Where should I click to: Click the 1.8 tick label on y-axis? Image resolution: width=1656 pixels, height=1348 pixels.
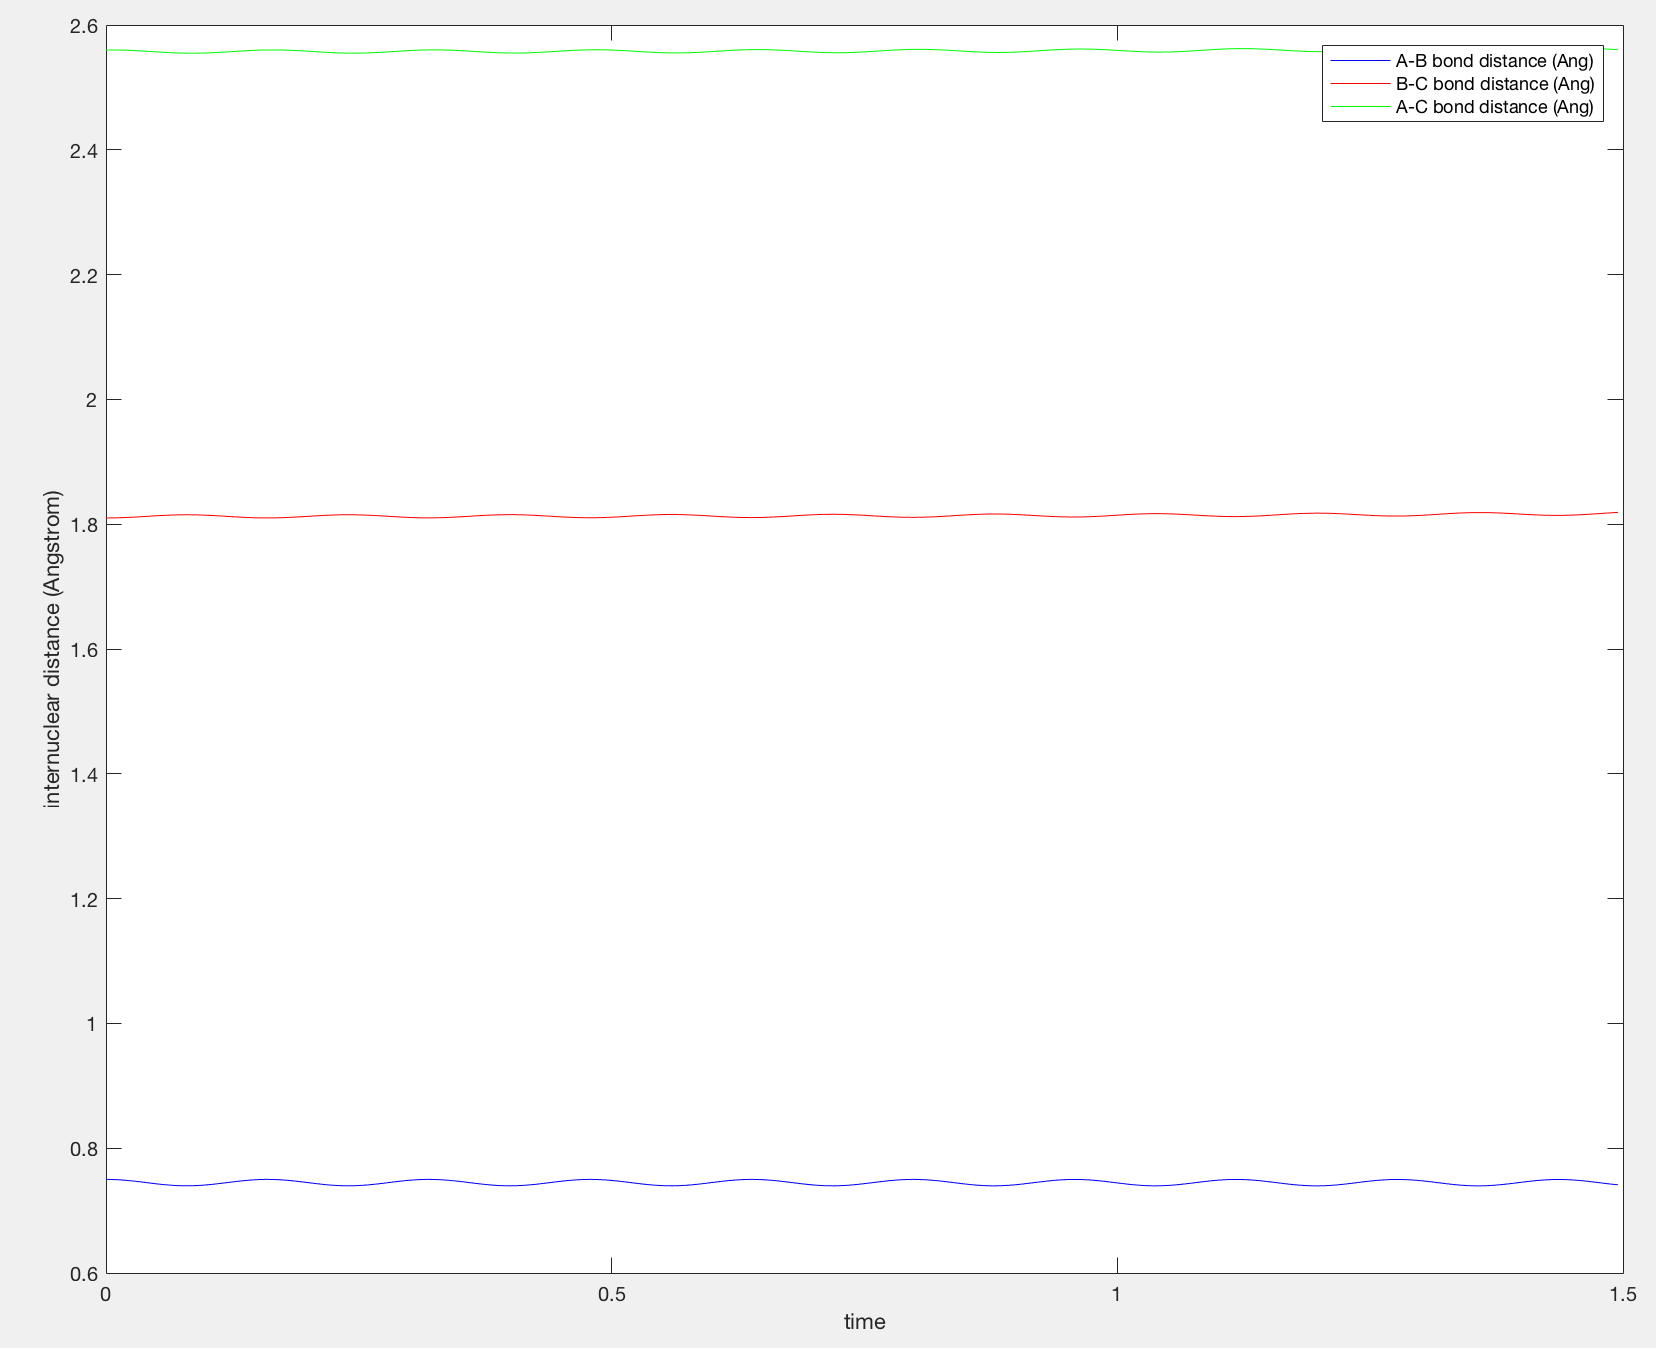click(82, 525)
